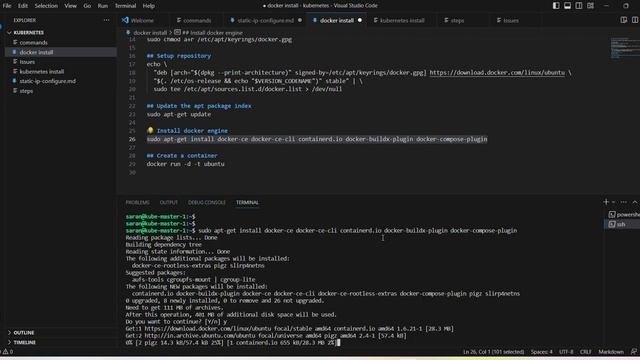Screen dimensions: 640x360
Task: Click the feedback icon in the status bar
Action: [633, 351]
